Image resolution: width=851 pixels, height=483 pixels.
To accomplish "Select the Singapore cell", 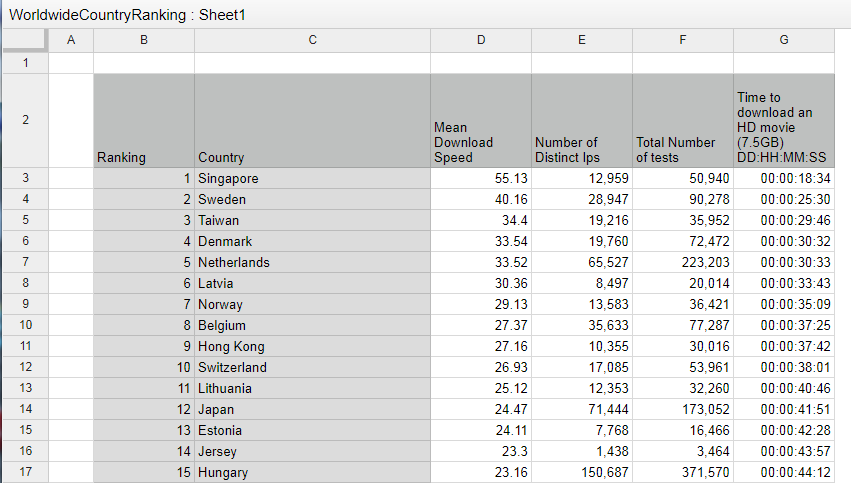I will point(313,178).
